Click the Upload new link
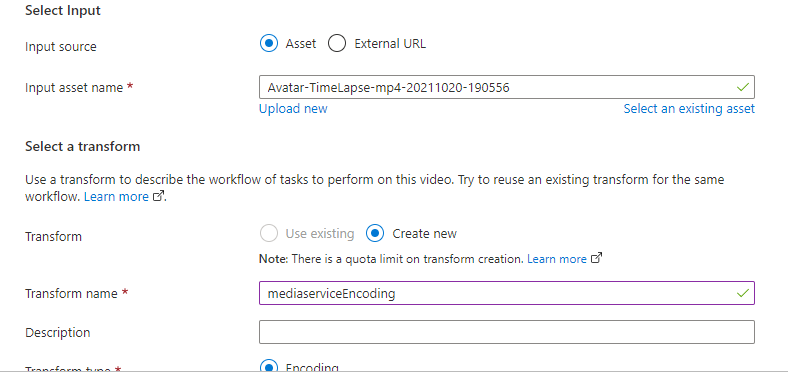This screenshot has height=385, width=788. 293,109
